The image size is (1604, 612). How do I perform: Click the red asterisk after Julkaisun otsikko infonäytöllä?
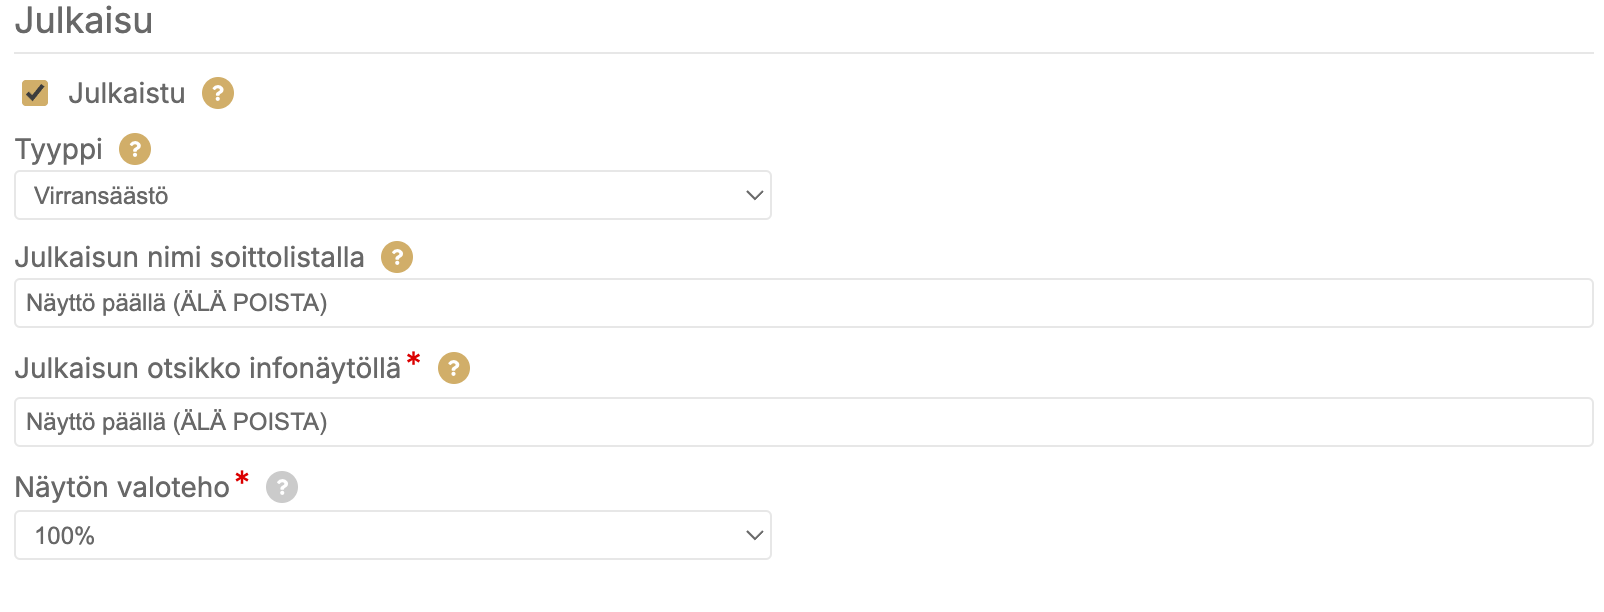click(414, 360)
